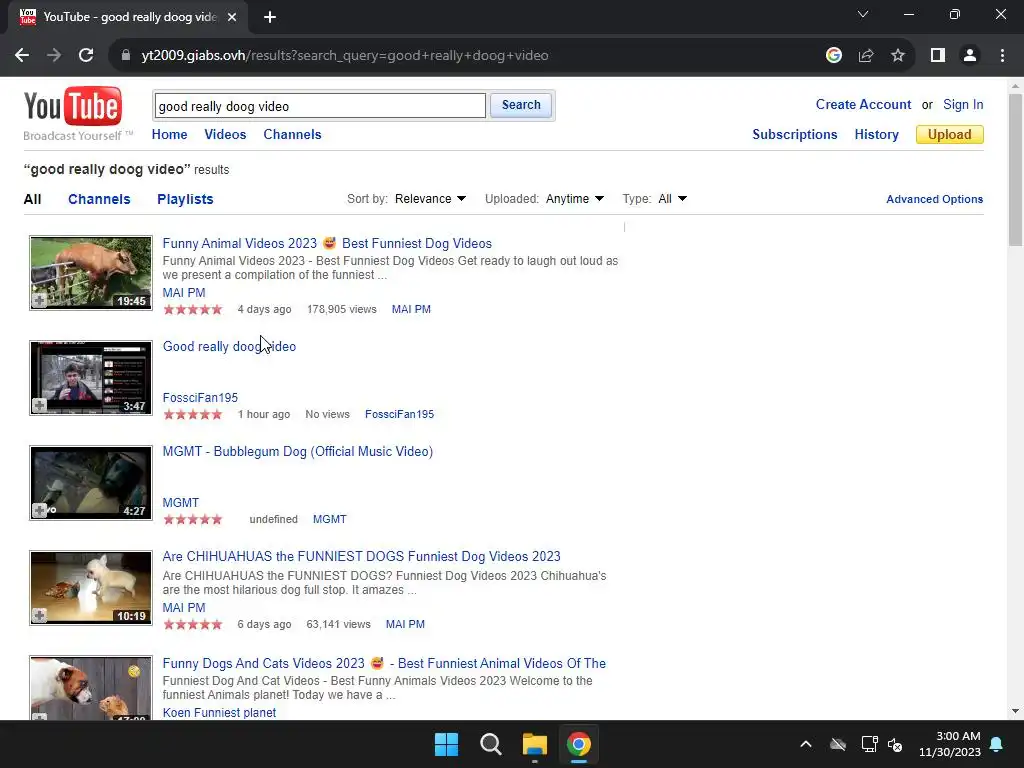Click the network tray icon
The width and height of the screenshot is (1024, 768).
pos(869,744)
